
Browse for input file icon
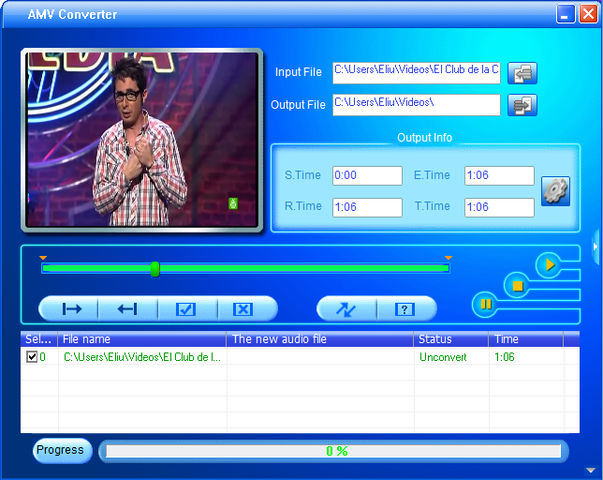(522, 73)
